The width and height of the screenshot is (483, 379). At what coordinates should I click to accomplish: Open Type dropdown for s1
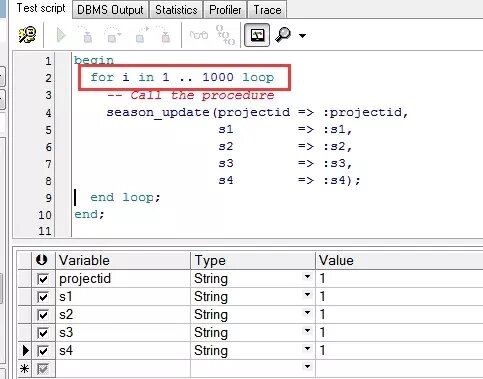tap(307, 295)
